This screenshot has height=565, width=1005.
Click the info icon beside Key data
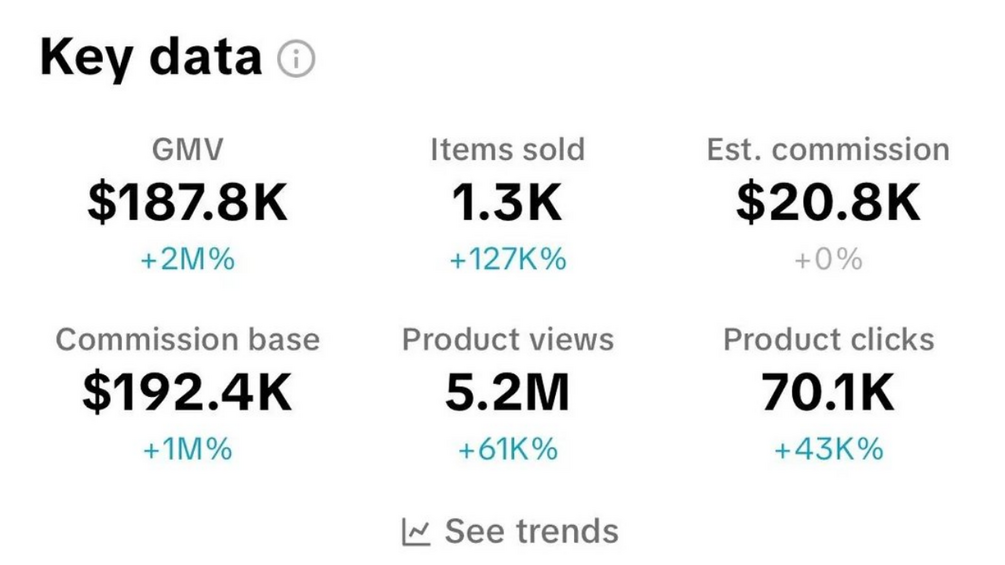(x=296, y=60)
